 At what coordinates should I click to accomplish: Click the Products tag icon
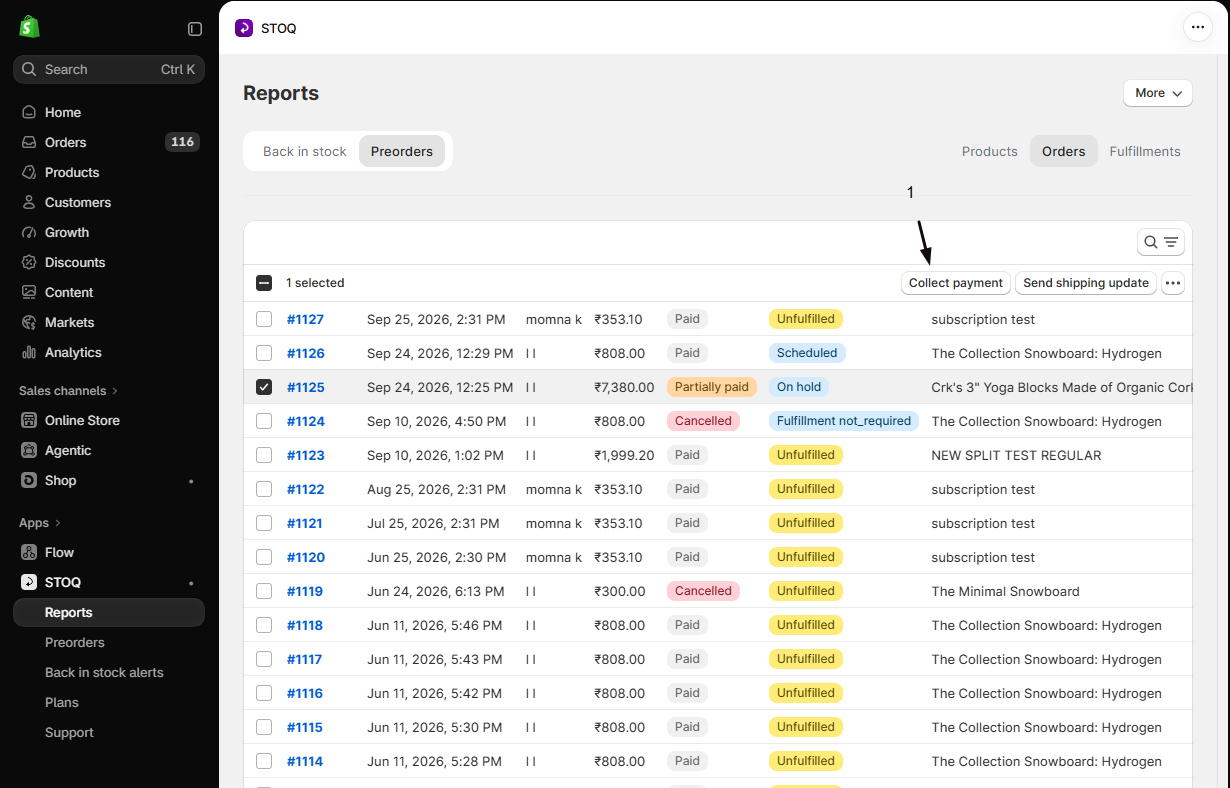pos(29,172)
